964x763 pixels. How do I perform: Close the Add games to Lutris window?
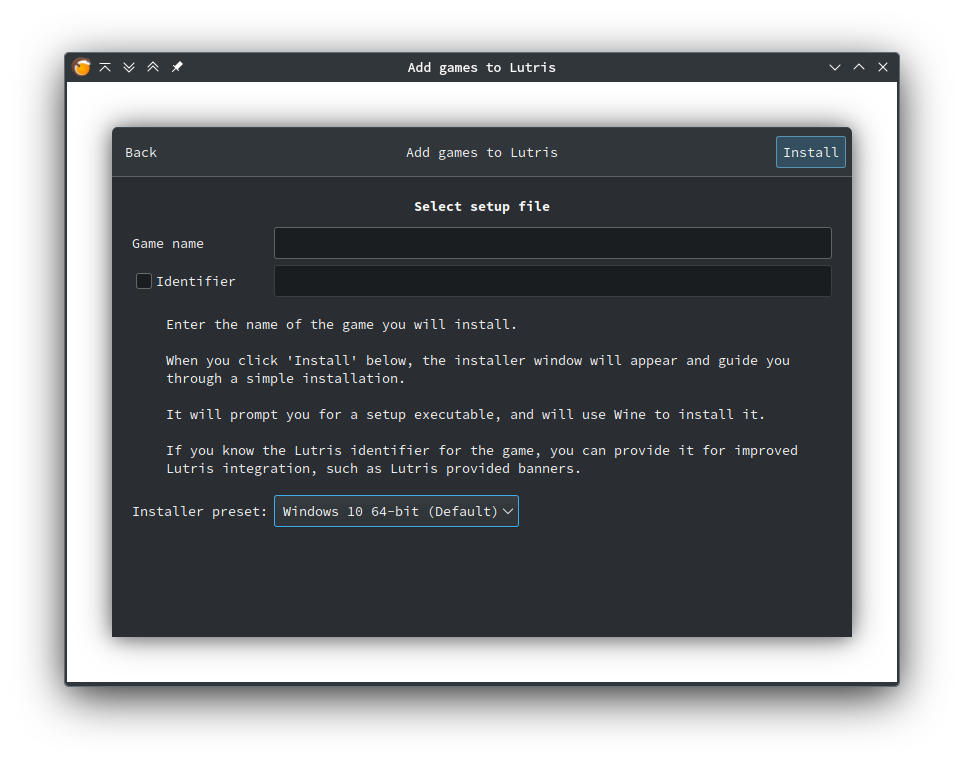pos(883,67)
